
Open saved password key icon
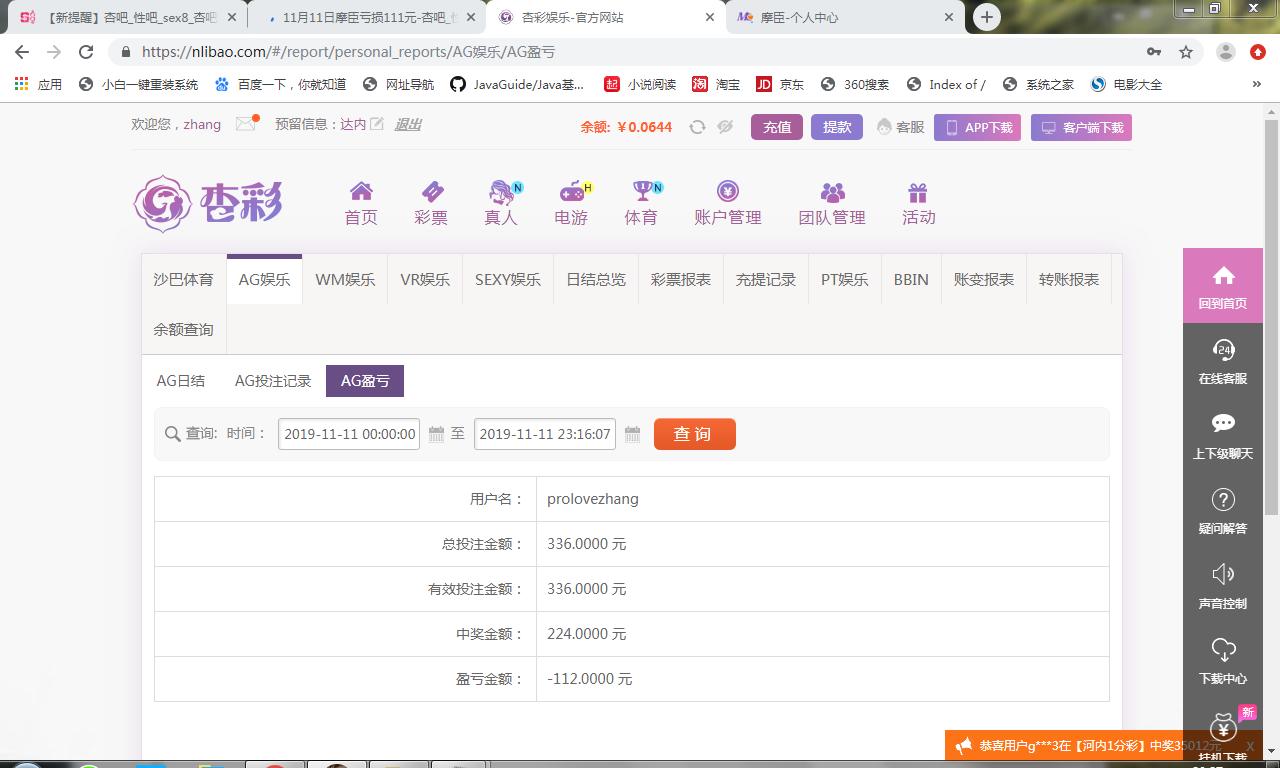click(1154, 52)
